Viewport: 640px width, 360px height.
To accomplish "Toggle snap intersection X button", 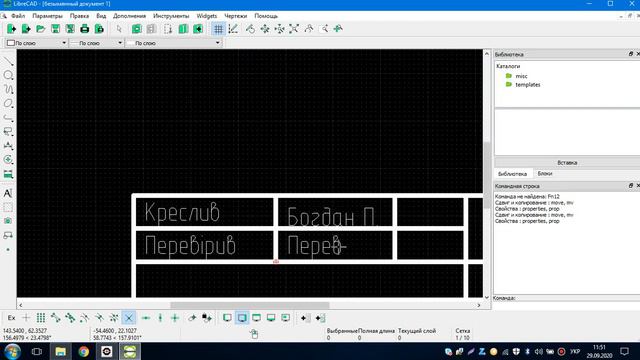I will point(129,318).
